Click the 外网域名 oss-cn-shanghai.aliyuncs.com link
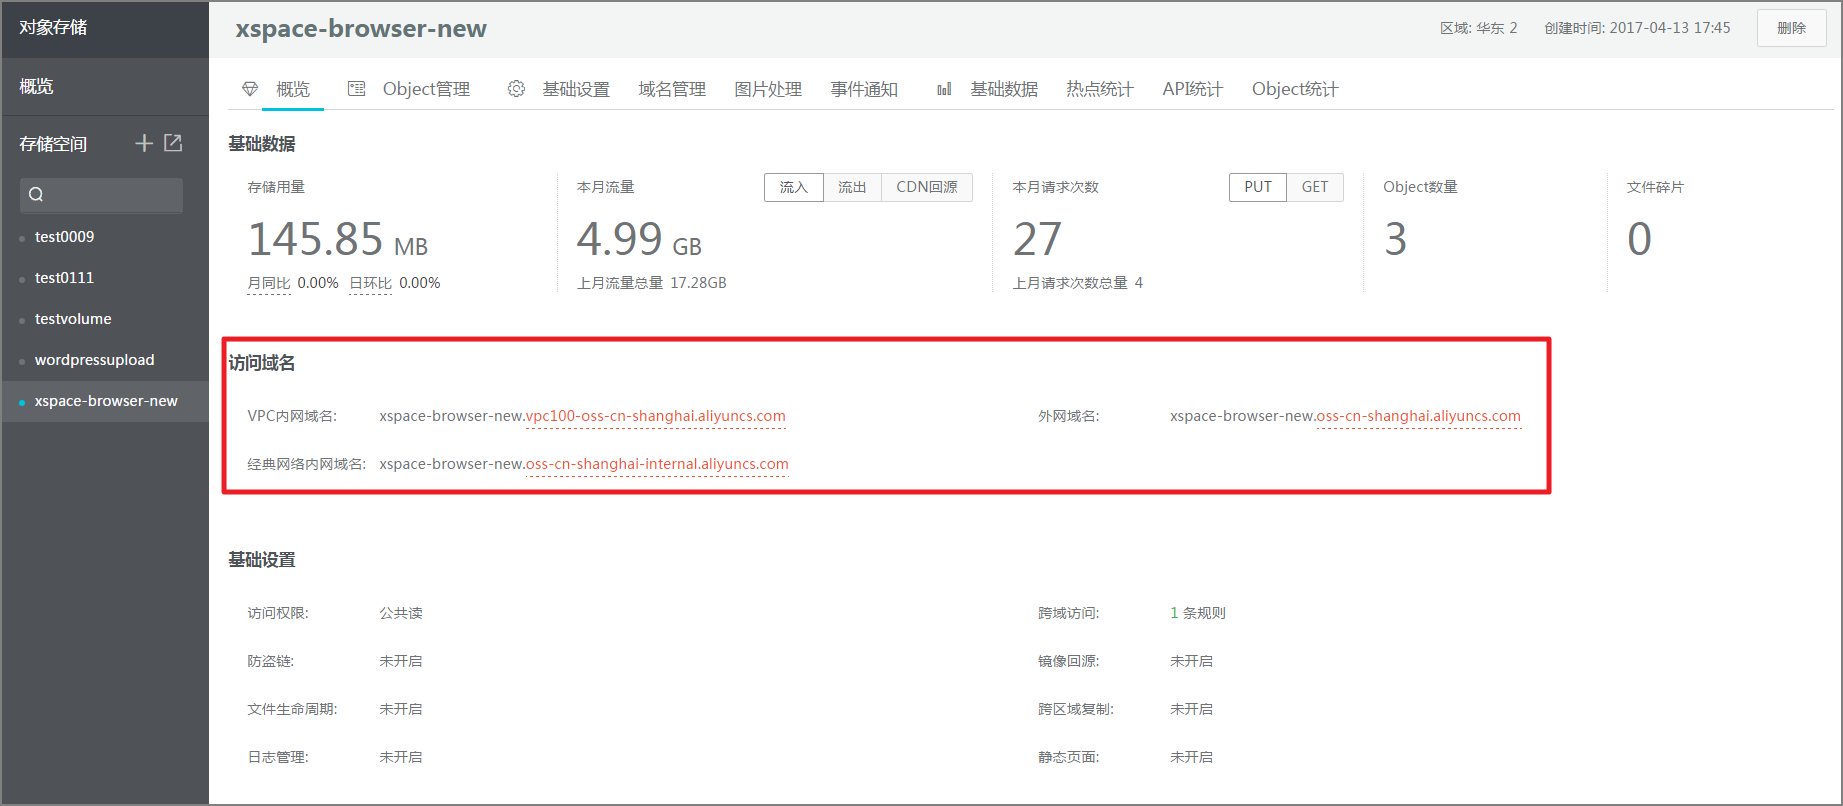Screen dimensions: 1843x806 point(1419,416)
